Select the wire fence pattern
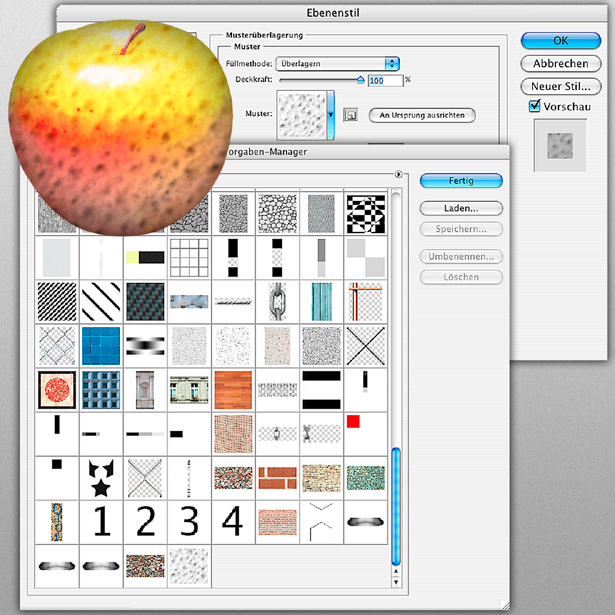This screenshot has width=615, height=615. (x=57, y=346)
